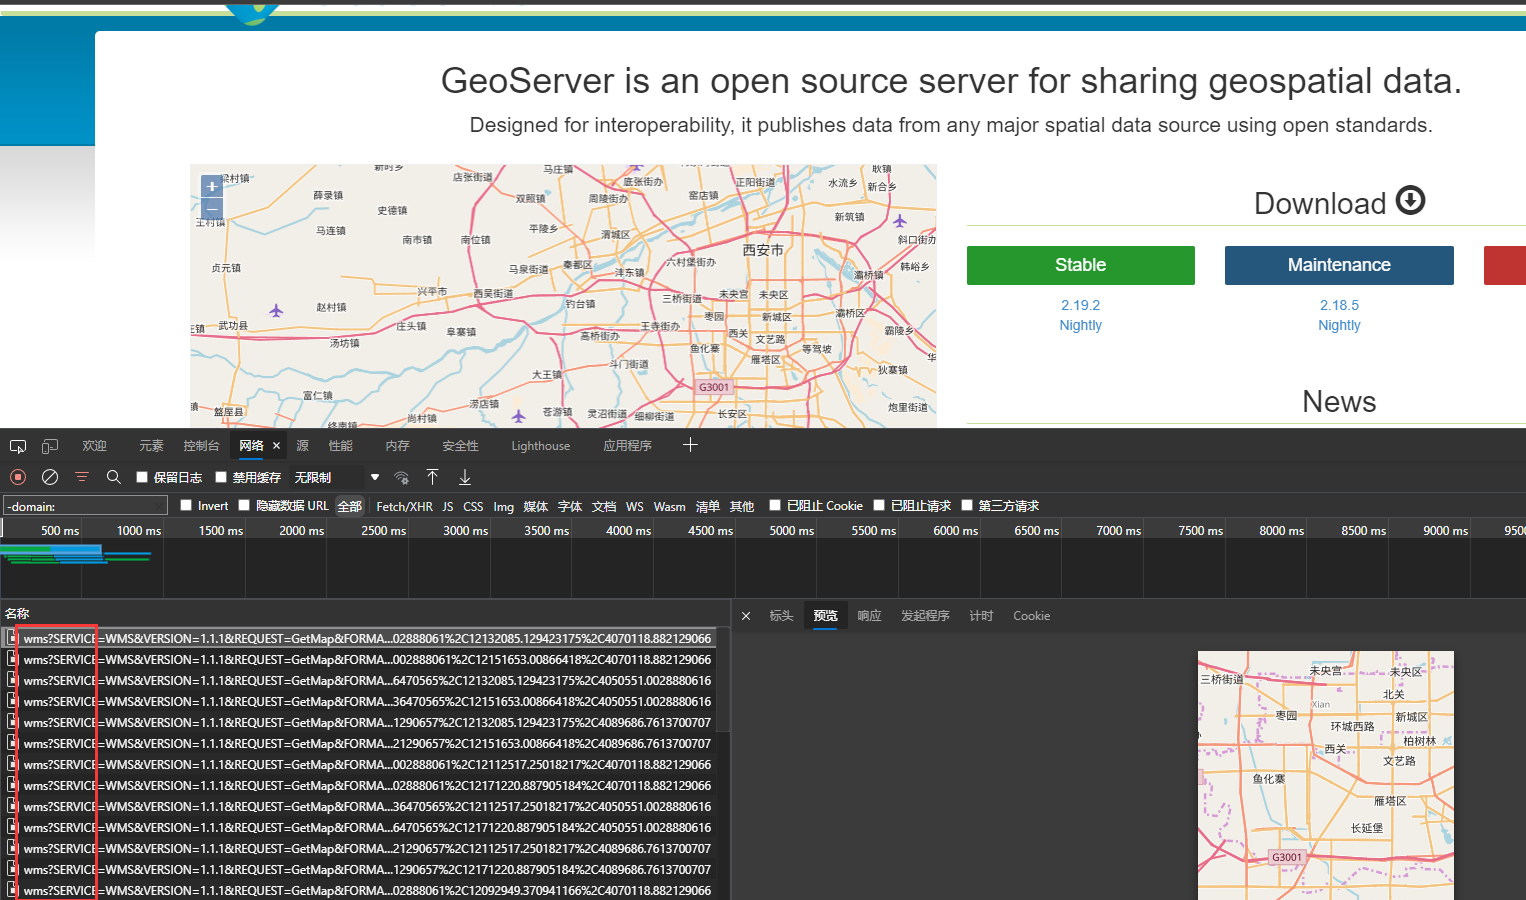1526x900 pixels.
Task: Add a new DevTools tab with plus icon
Action: [690, 445]
